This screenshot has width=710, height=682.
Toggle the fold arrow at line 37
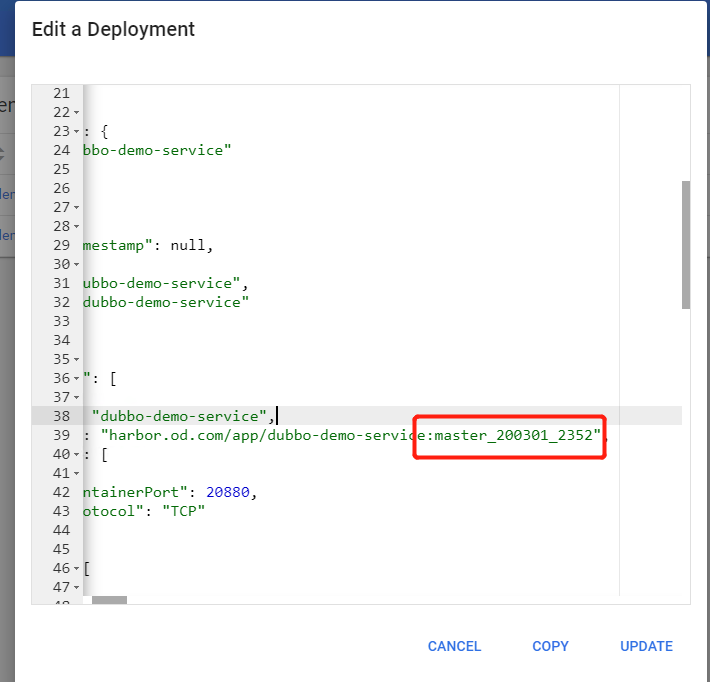pyautogui.click(x=76, y=398)
